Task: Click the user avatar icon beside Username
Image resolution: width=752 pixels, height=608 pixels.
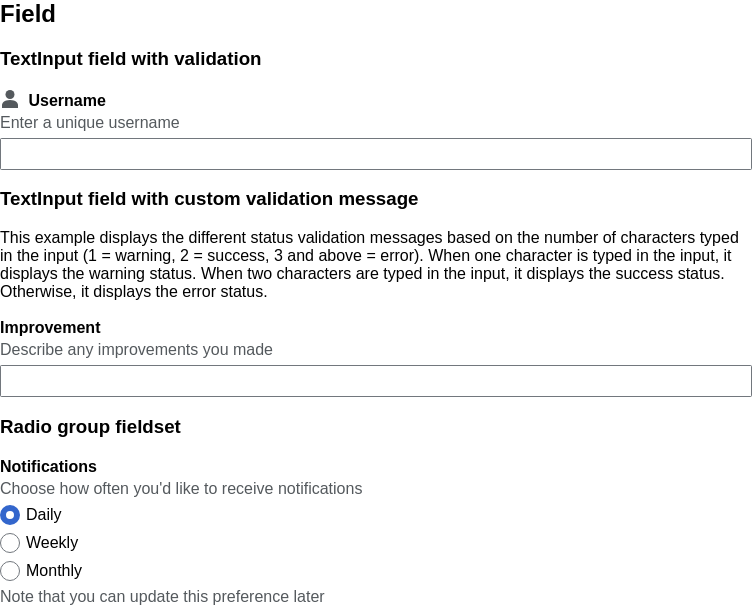Action: [10, 99]
